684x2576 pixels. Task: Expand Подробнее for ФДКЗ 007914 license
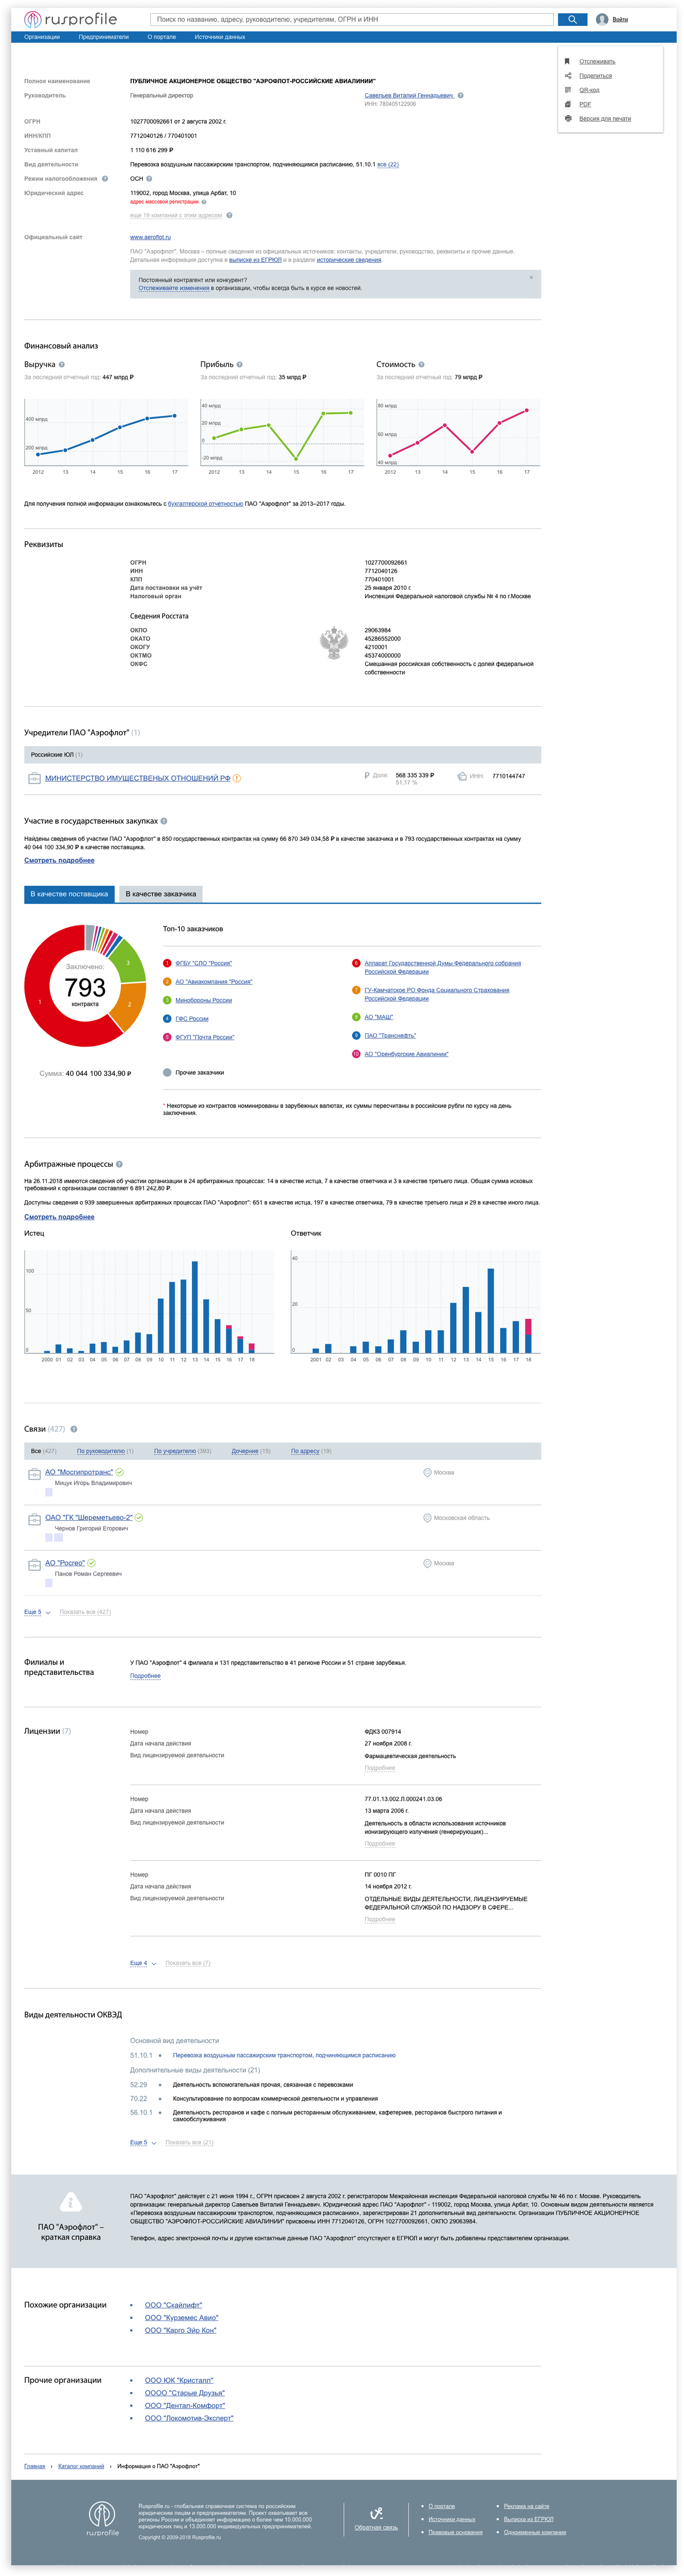click(x=380, y=1768)
